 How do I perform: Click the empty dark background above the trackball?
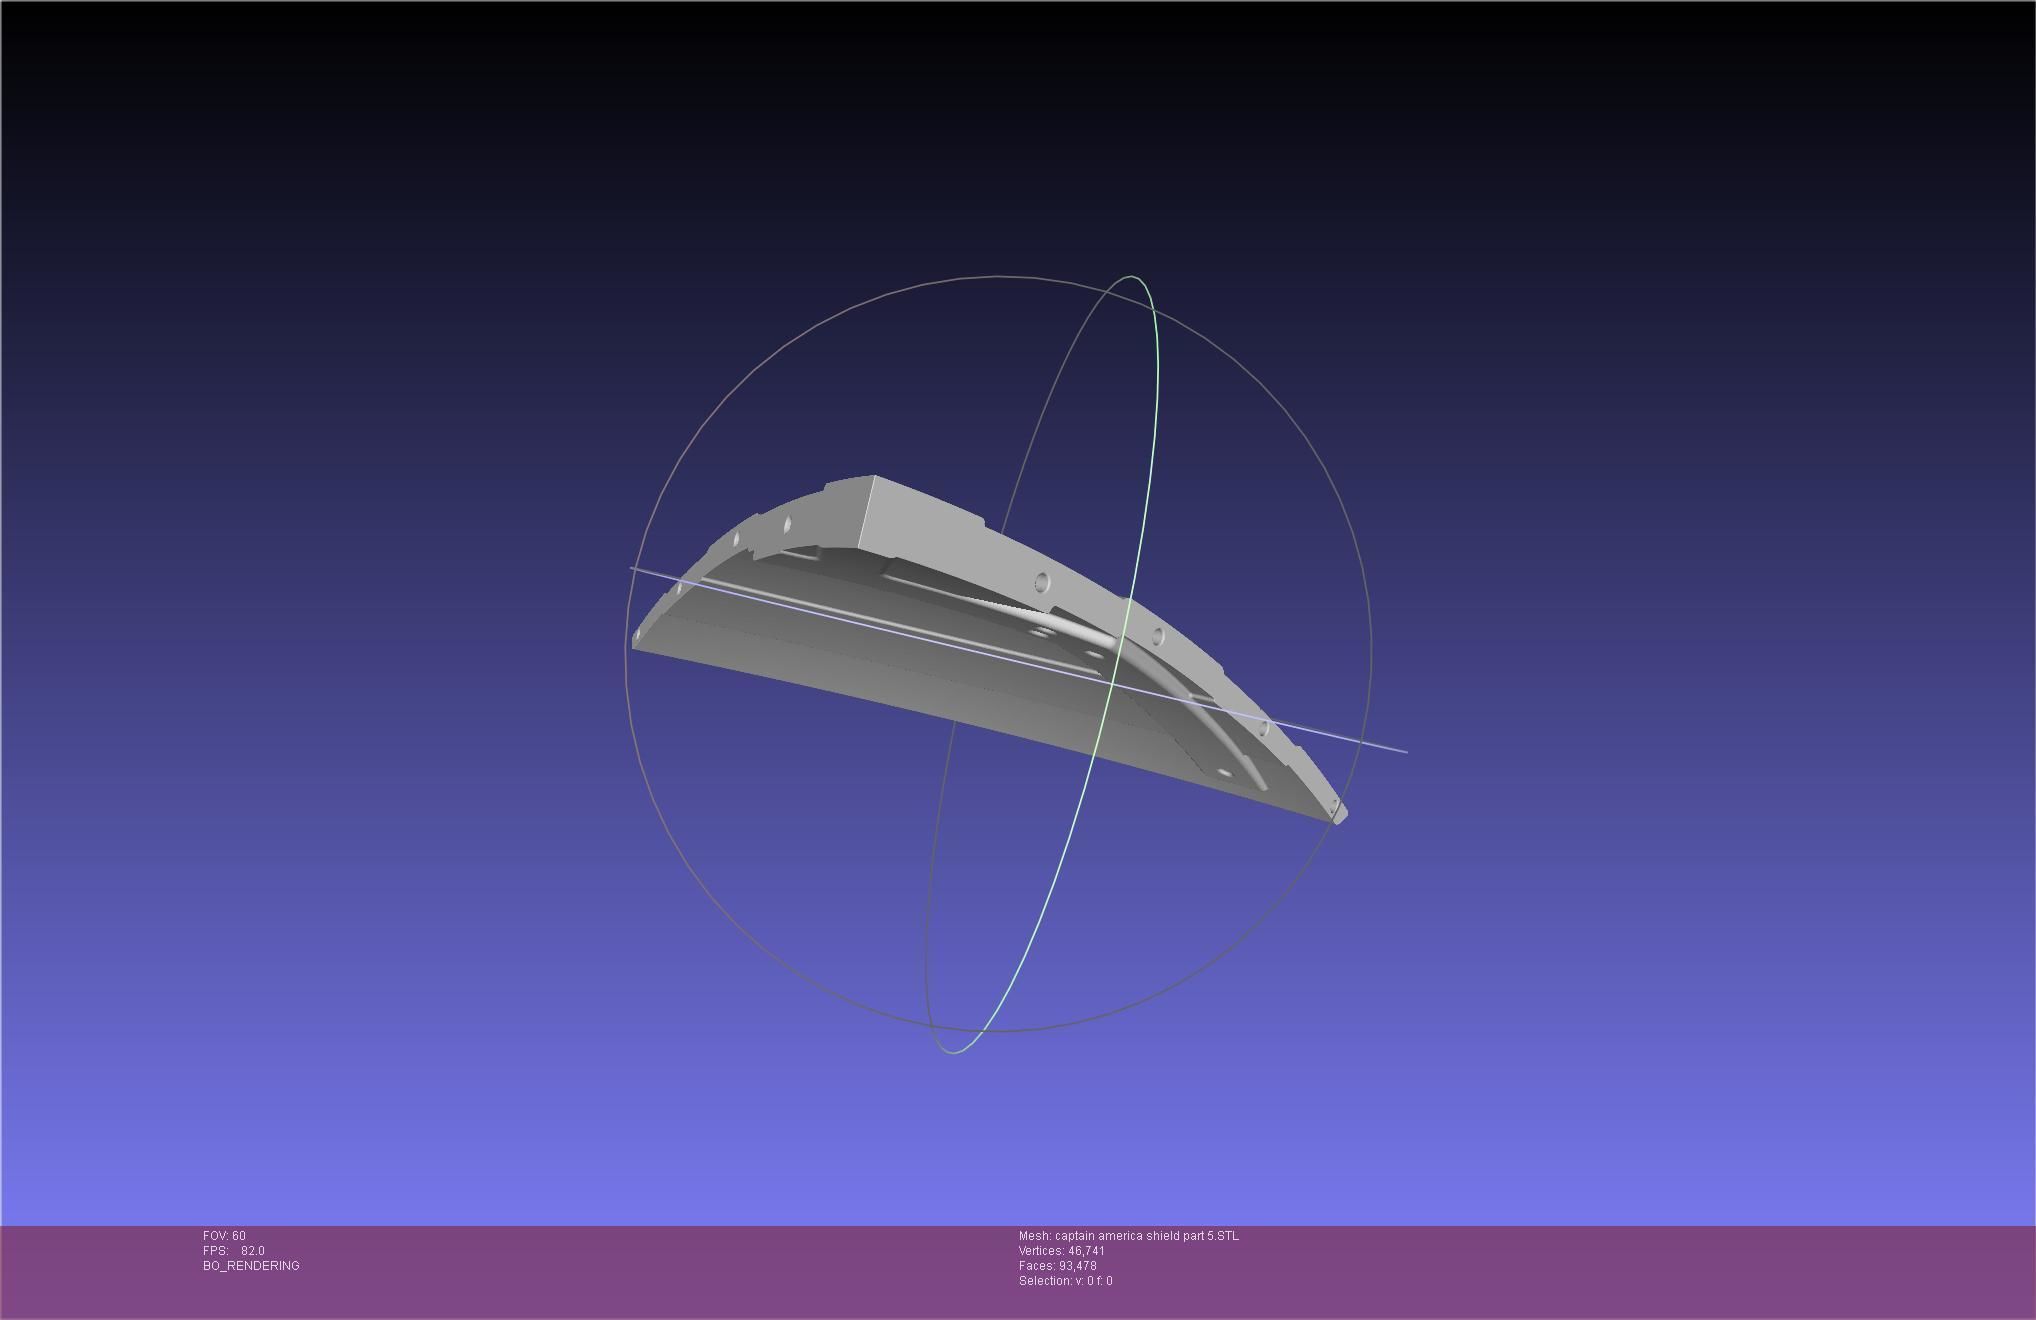coord(1000,130)
